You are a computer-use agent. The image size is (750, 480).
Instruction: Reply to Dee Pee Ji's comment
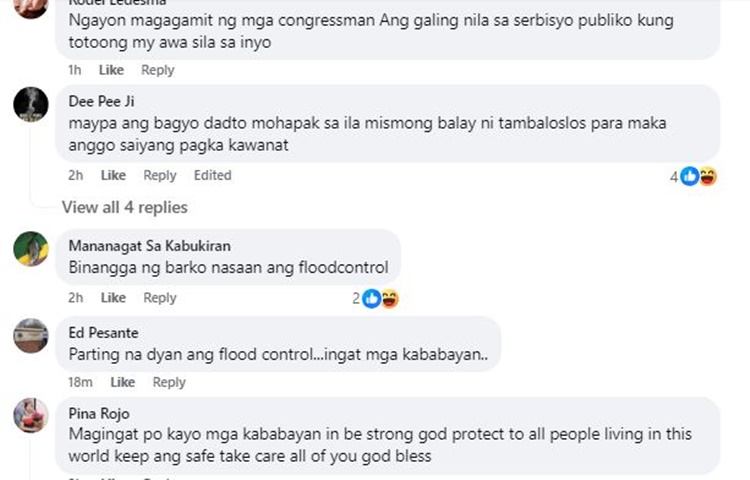click(159, 175)
